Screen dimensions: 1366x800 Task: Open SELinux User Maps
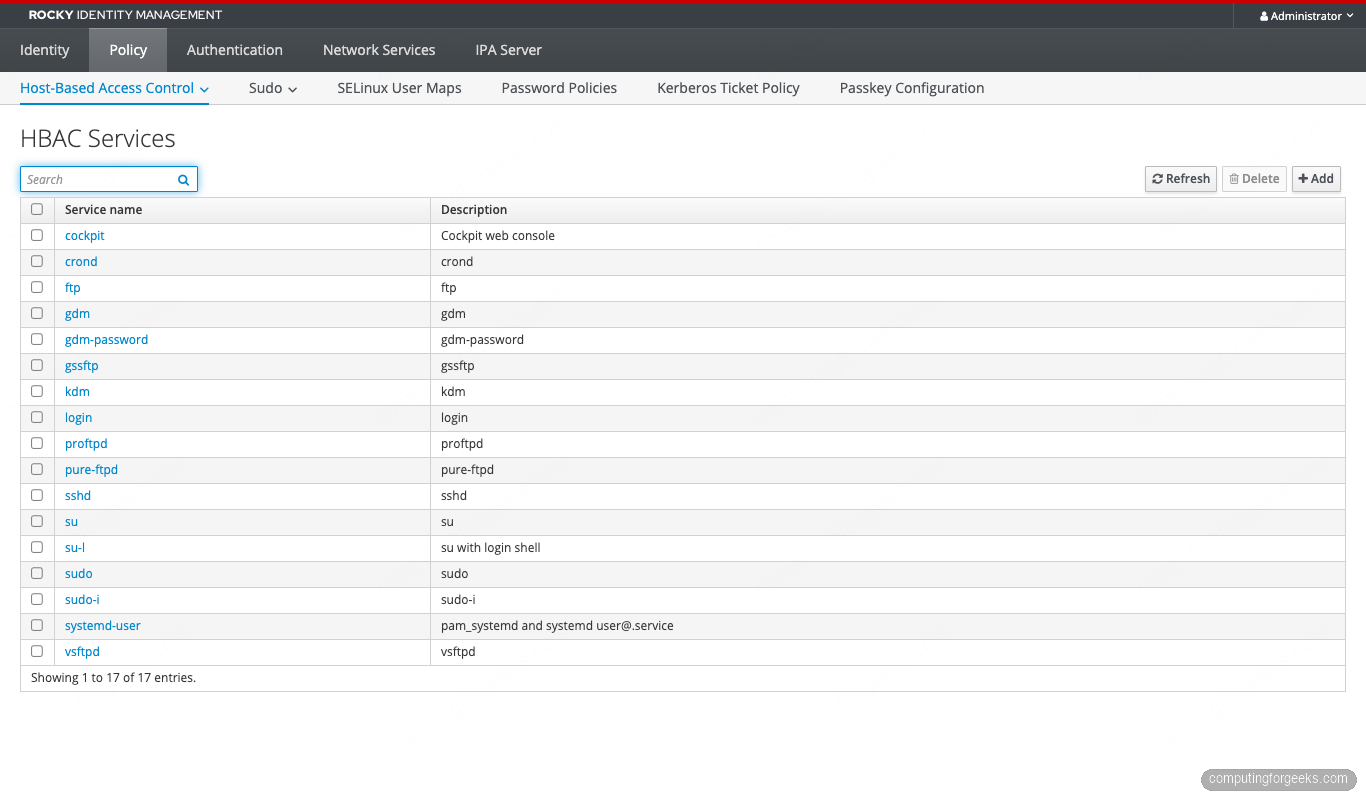coord(399,88)
